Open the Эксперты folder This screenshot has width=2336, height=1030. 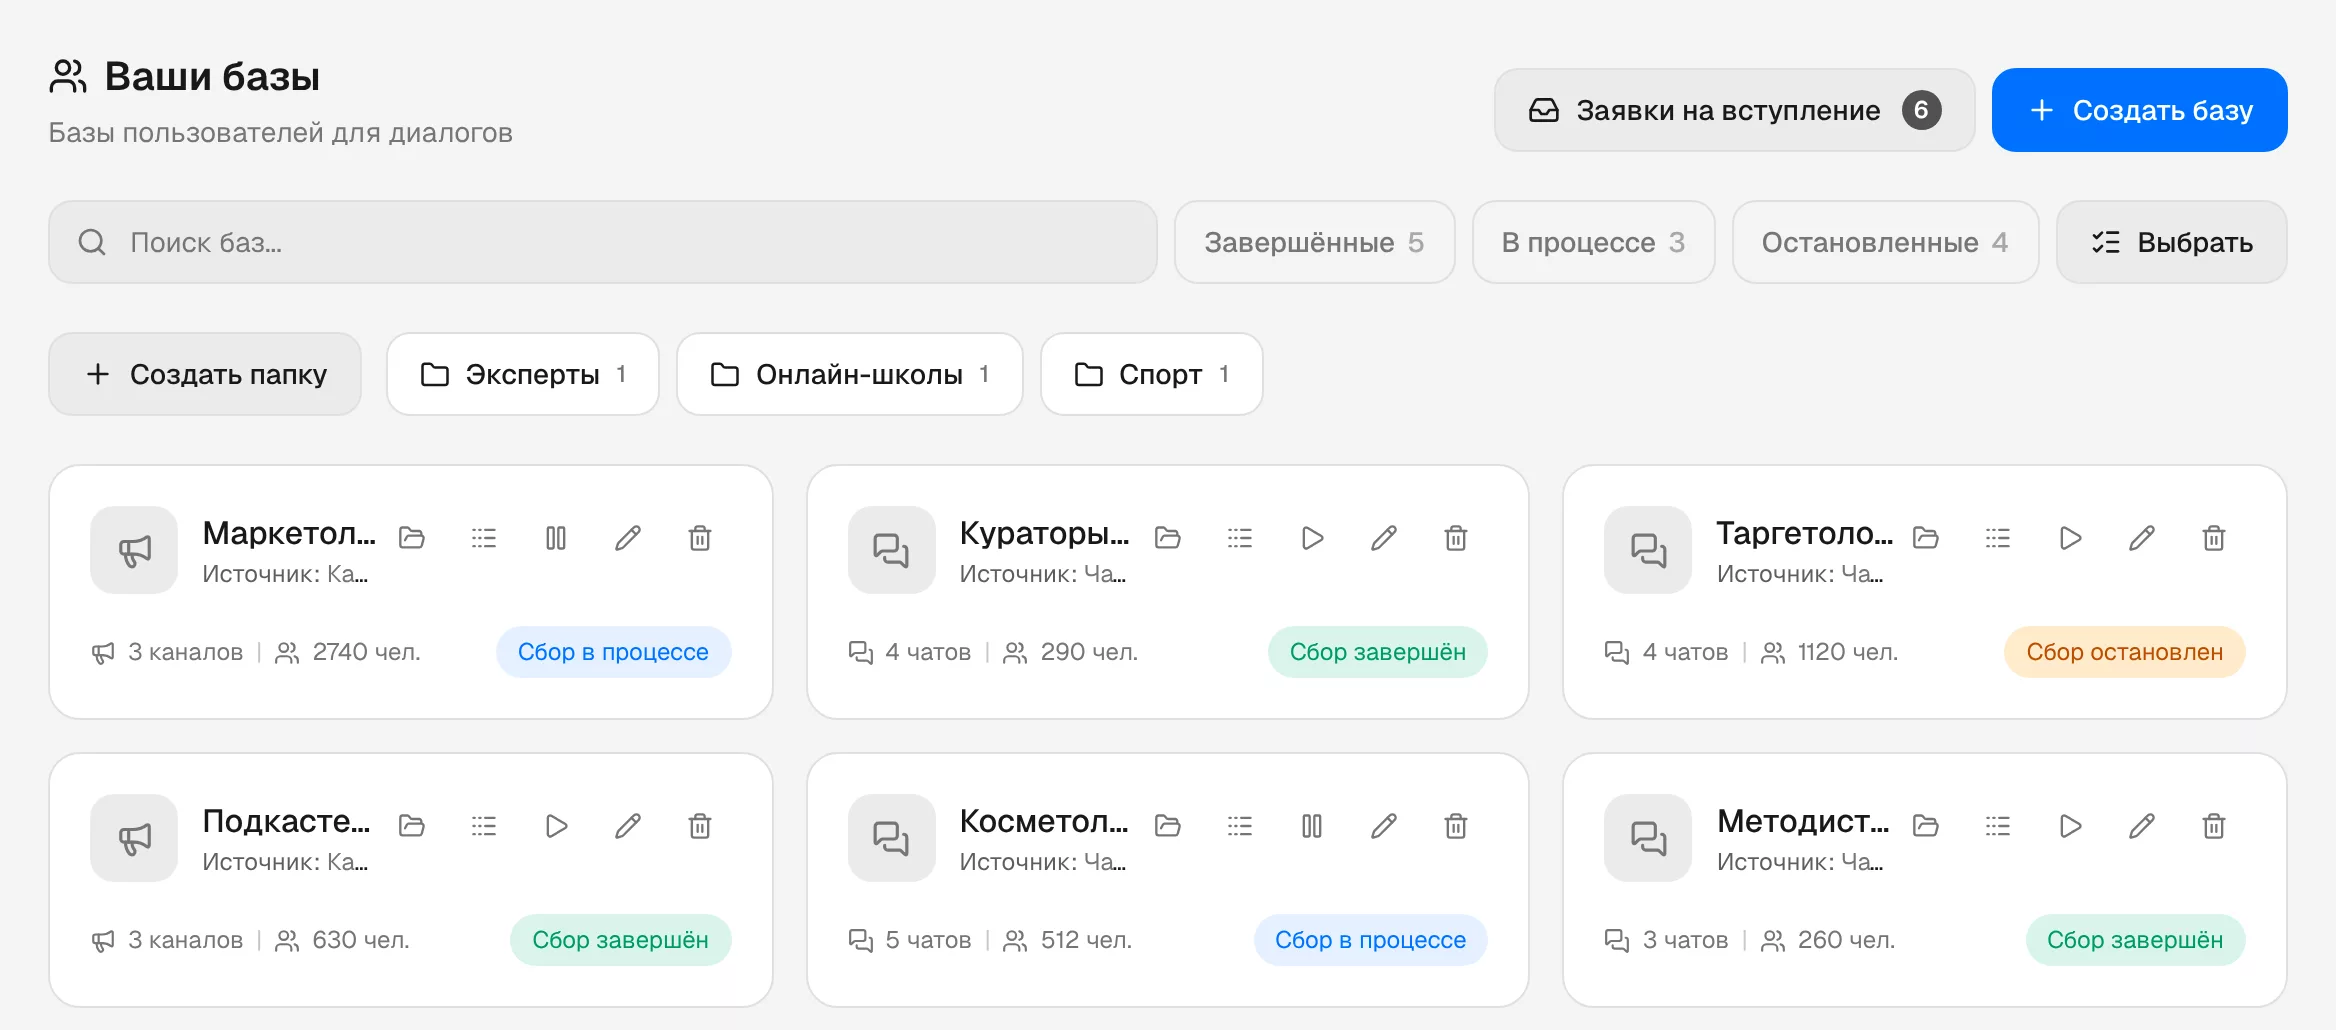tap(523, 374)
